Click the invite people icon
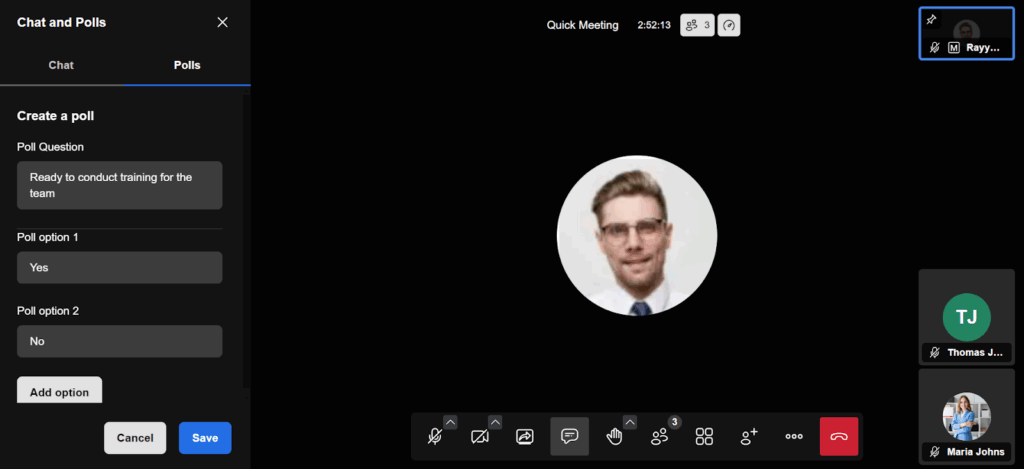Screen dimensions: 1024x469 click(749, 437)
